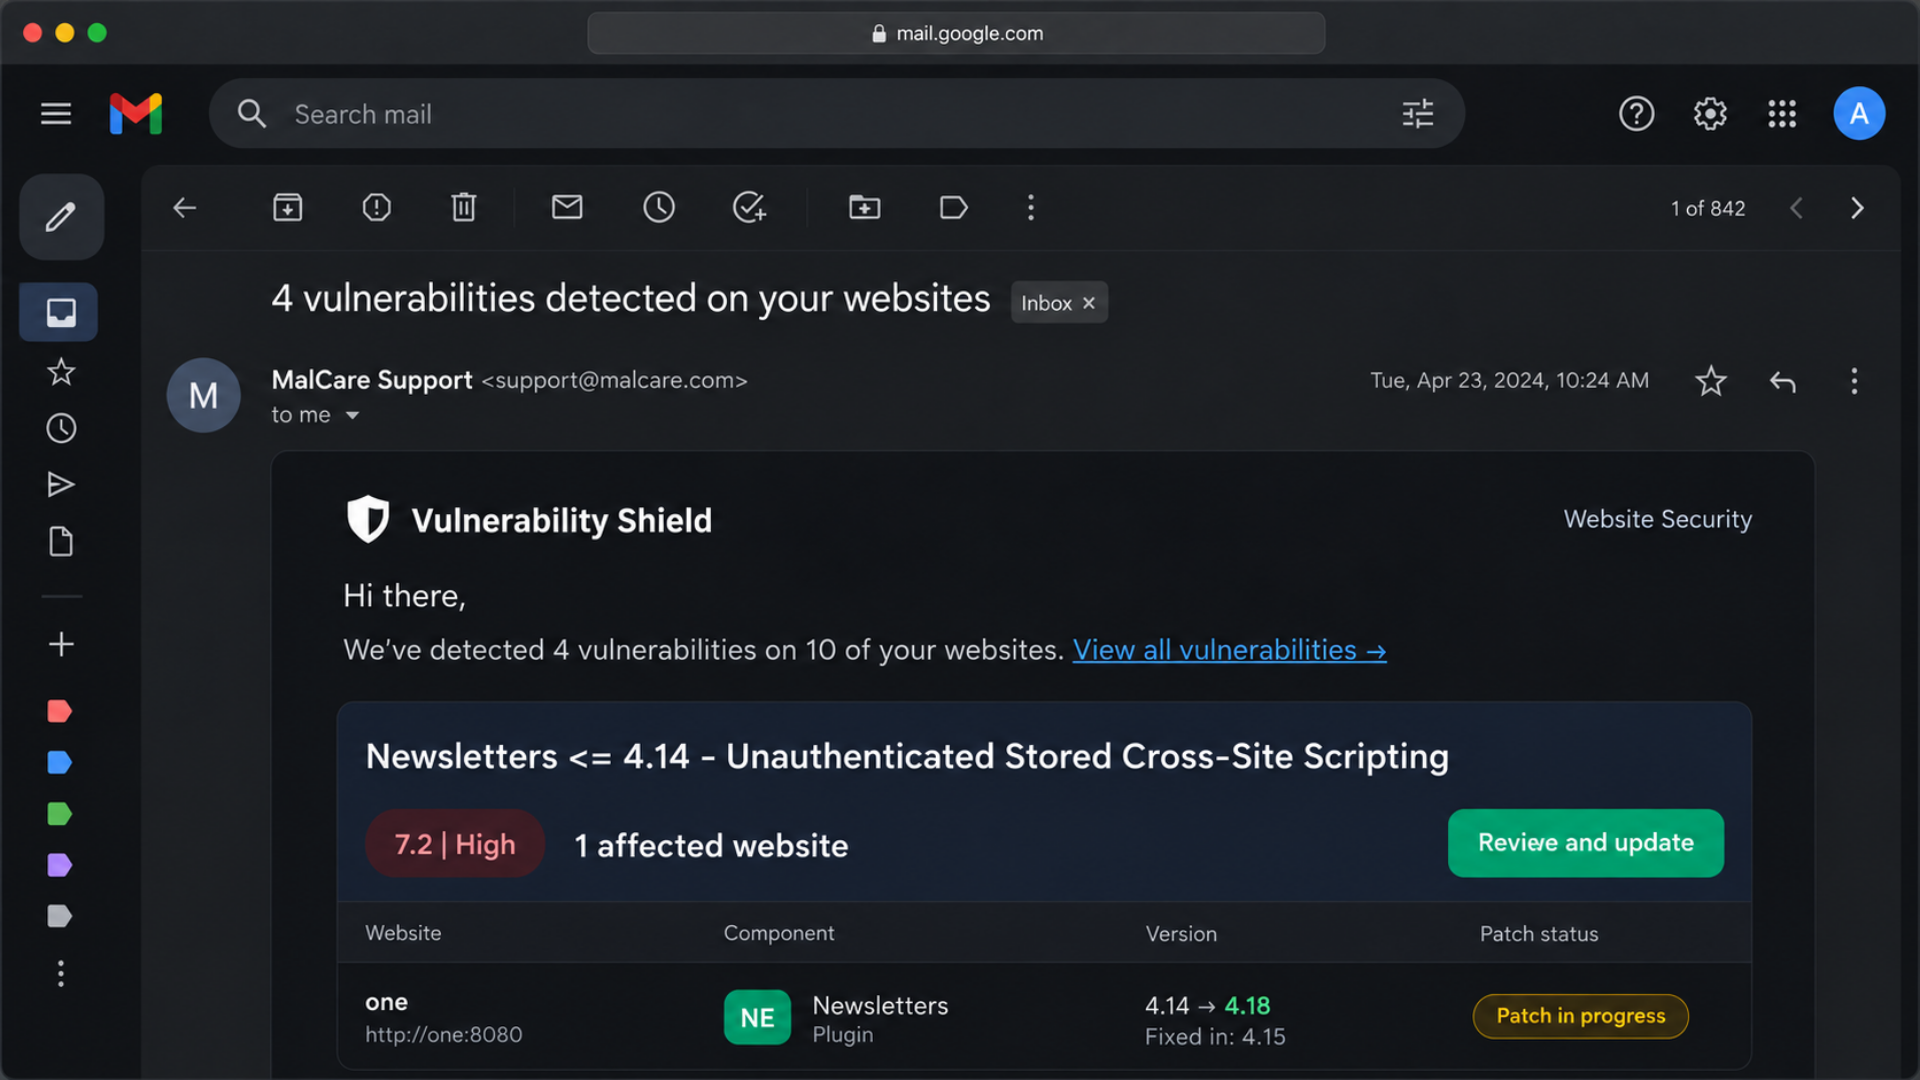Image resolution: width=1920 pixels, height=1080 pixels.
Task: Click 'Review and update' button
Action: [x=1585, y=843]
